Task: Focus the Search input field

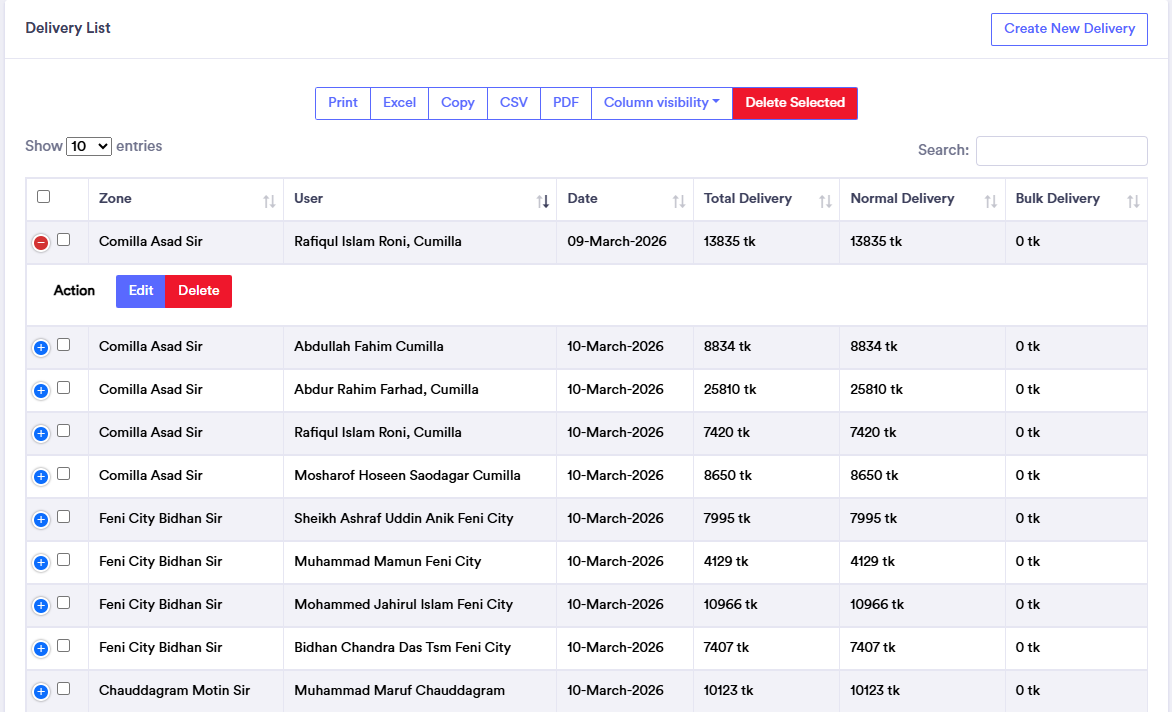Action: [x=1061, y=151]
